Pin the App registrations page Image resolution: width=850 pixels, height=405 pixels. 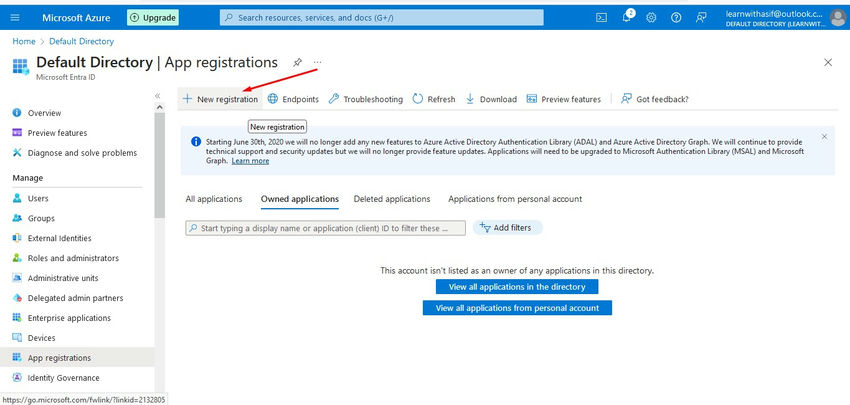click(297, 62)
